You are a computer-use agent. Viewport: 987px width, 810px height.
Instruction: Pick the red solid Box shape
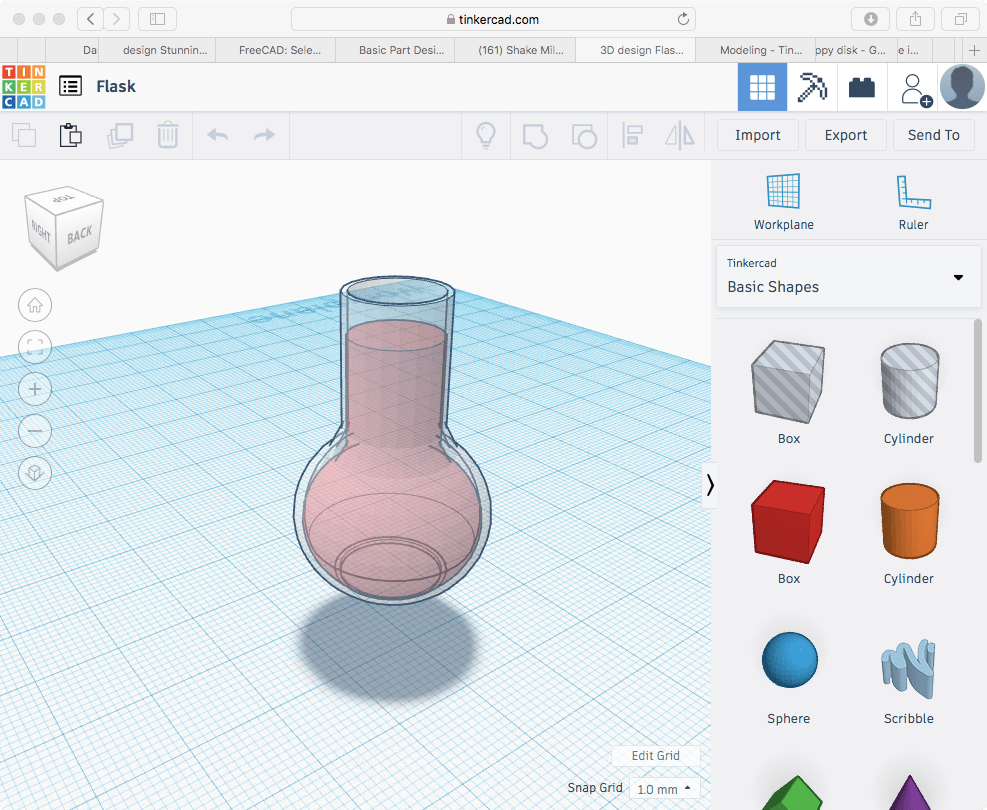pyautogui.click(x=788, y=522)
